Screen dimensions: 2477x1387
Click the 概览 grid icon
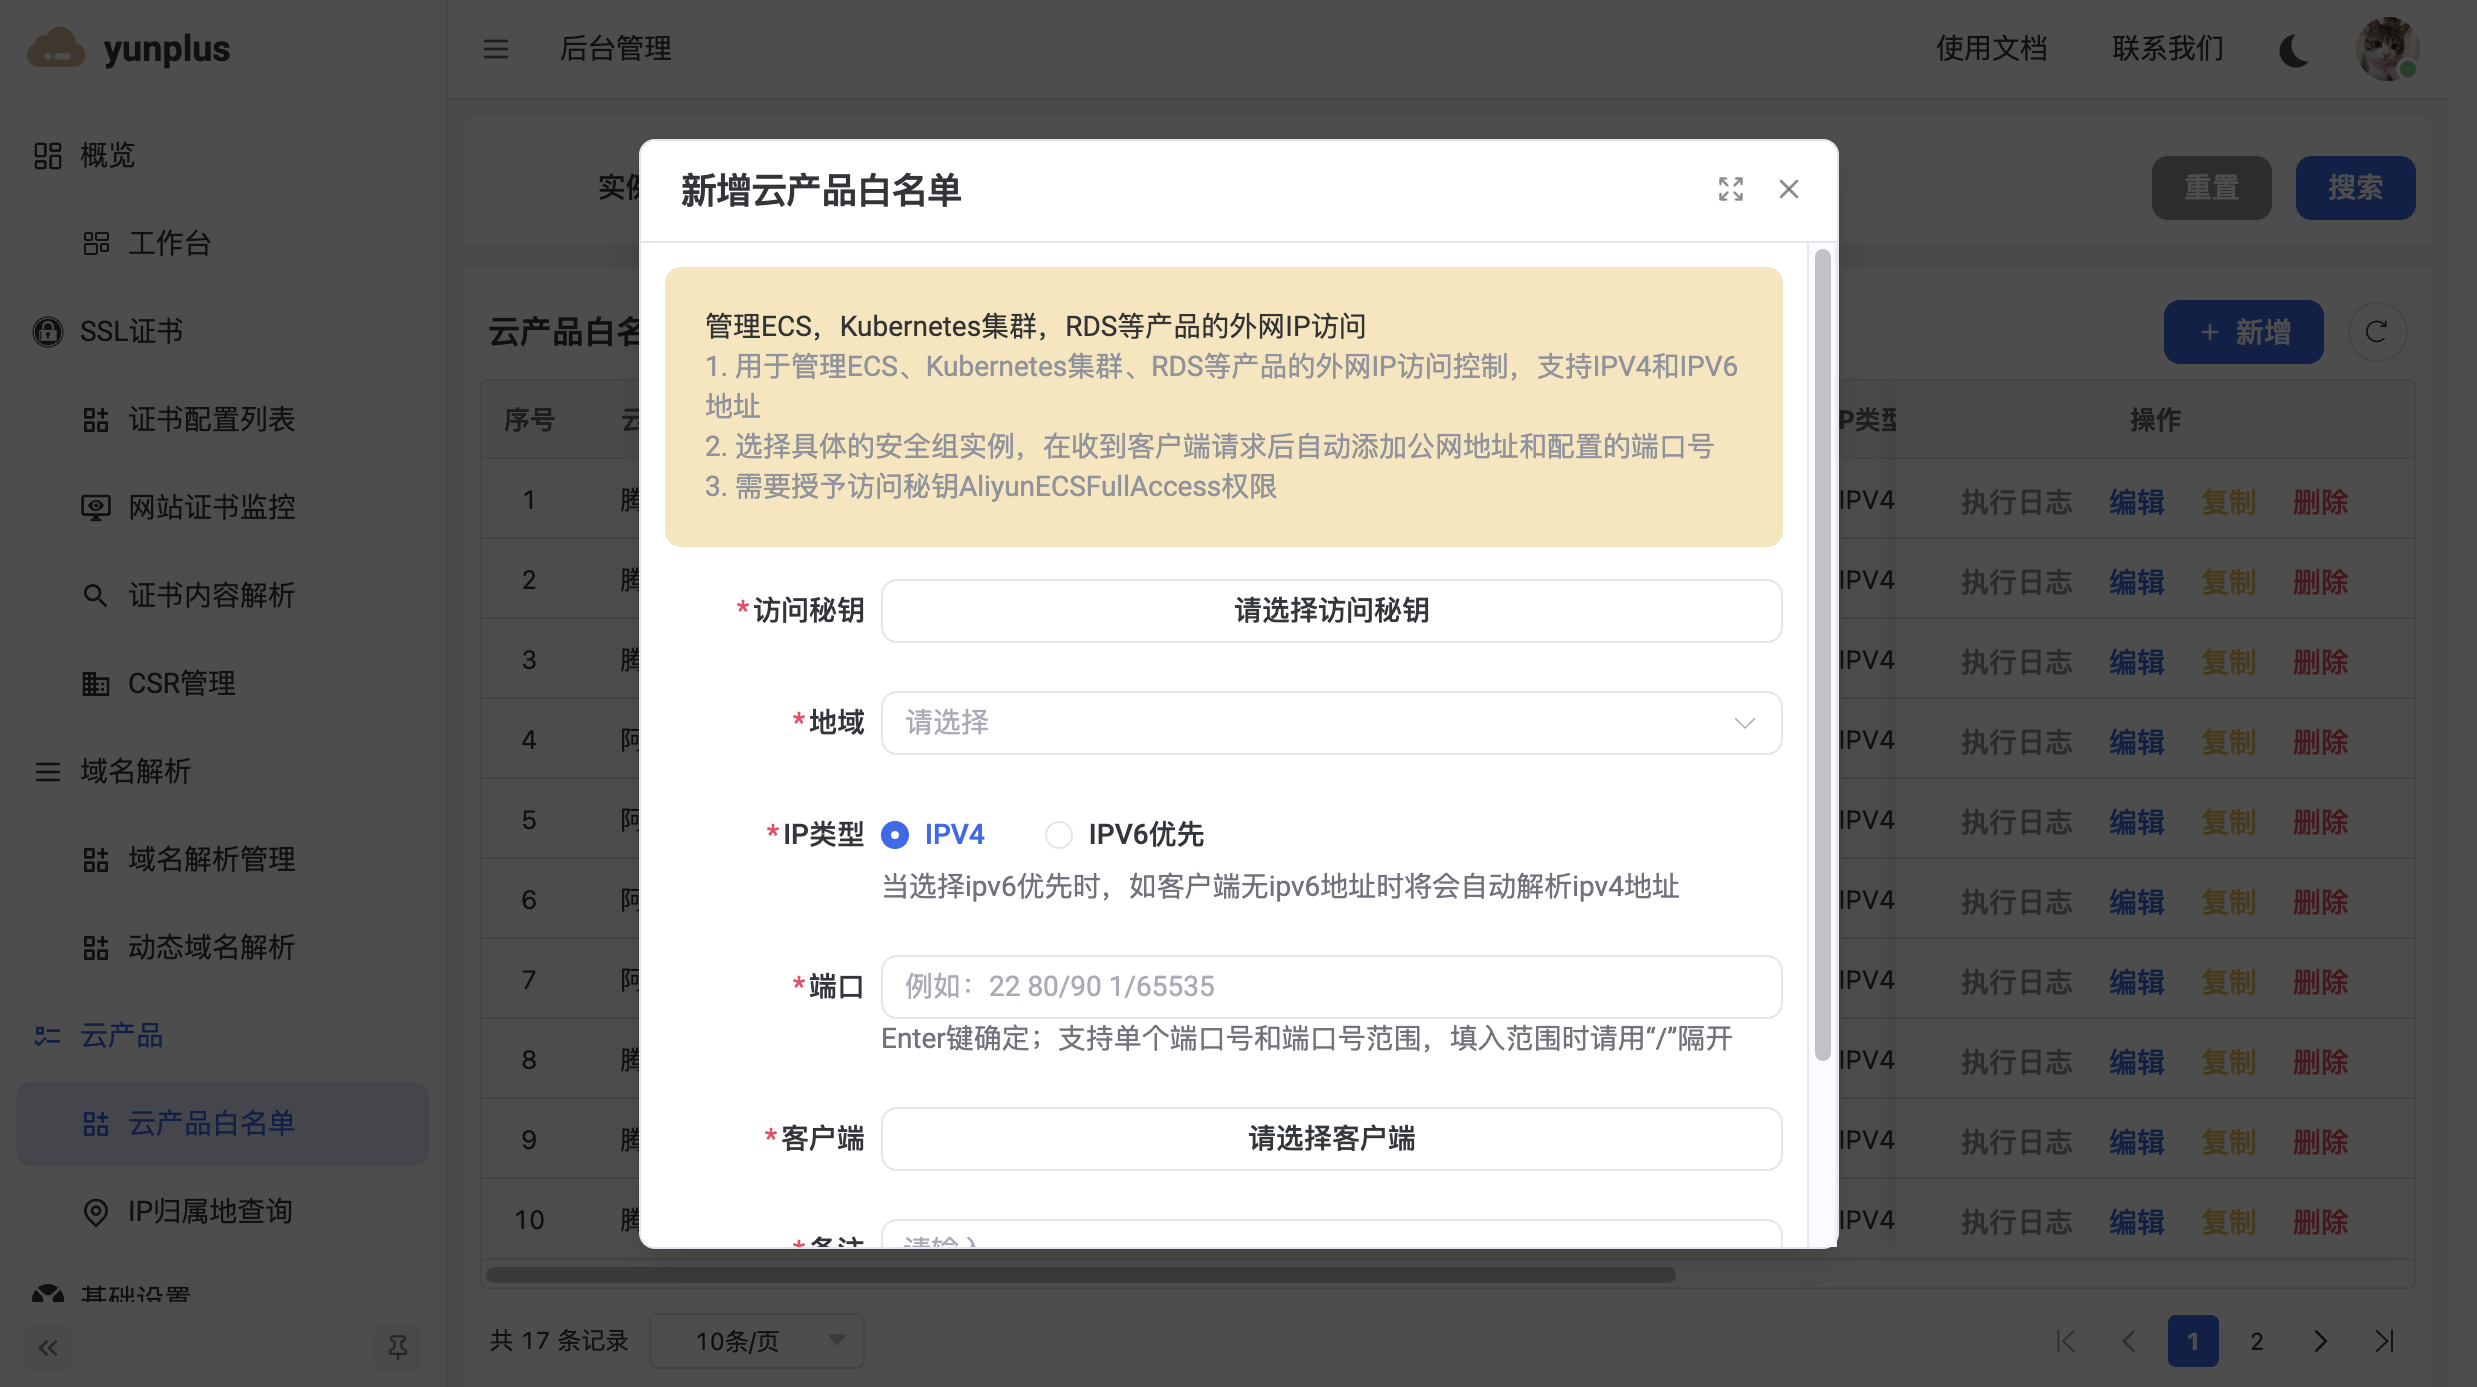[x=47, y=155]
